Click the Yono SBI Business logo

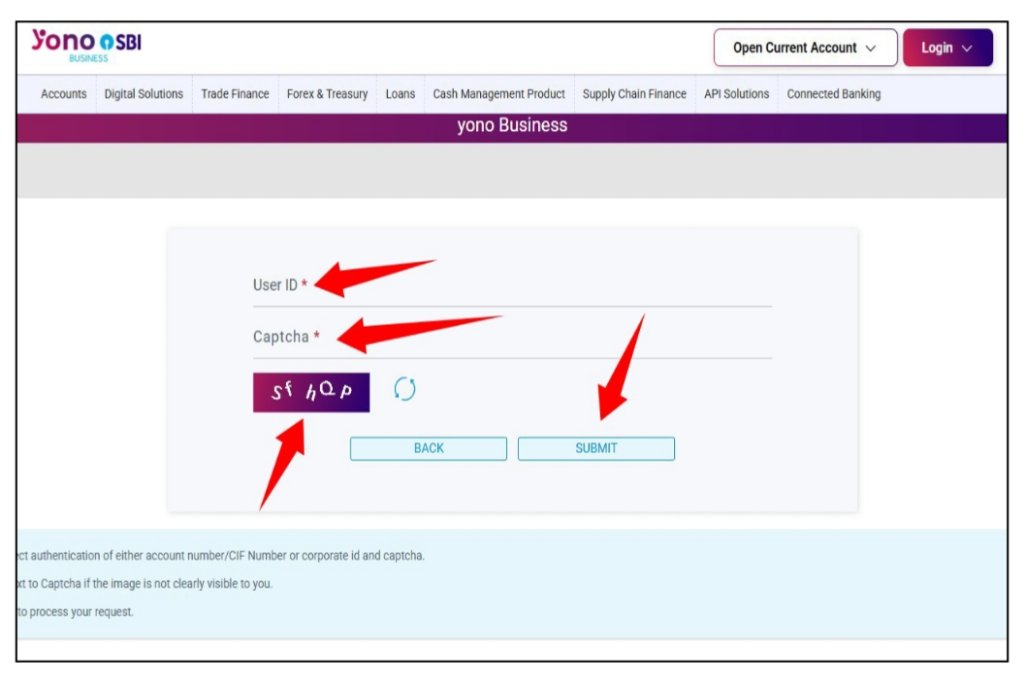pyautogui.click(x=86, y=46)
